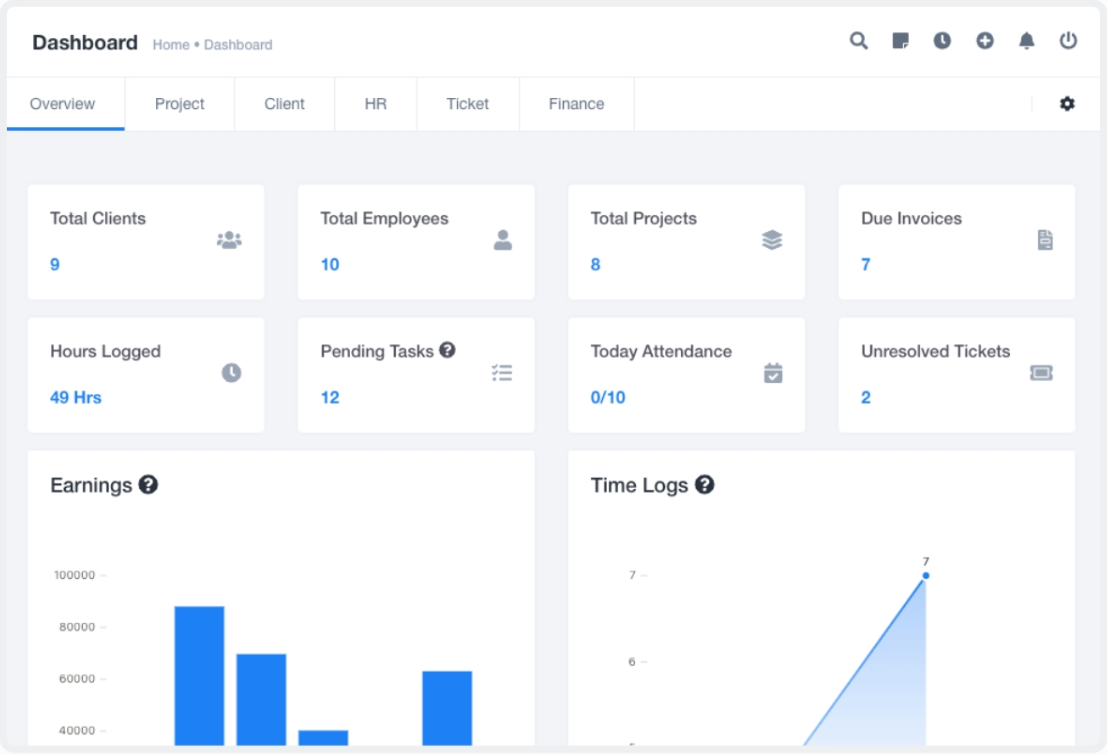Screen dimensions: 1107x755
Task: Click the Earnings chart heading
Action: pyautogui.click(x=91, y=485)
